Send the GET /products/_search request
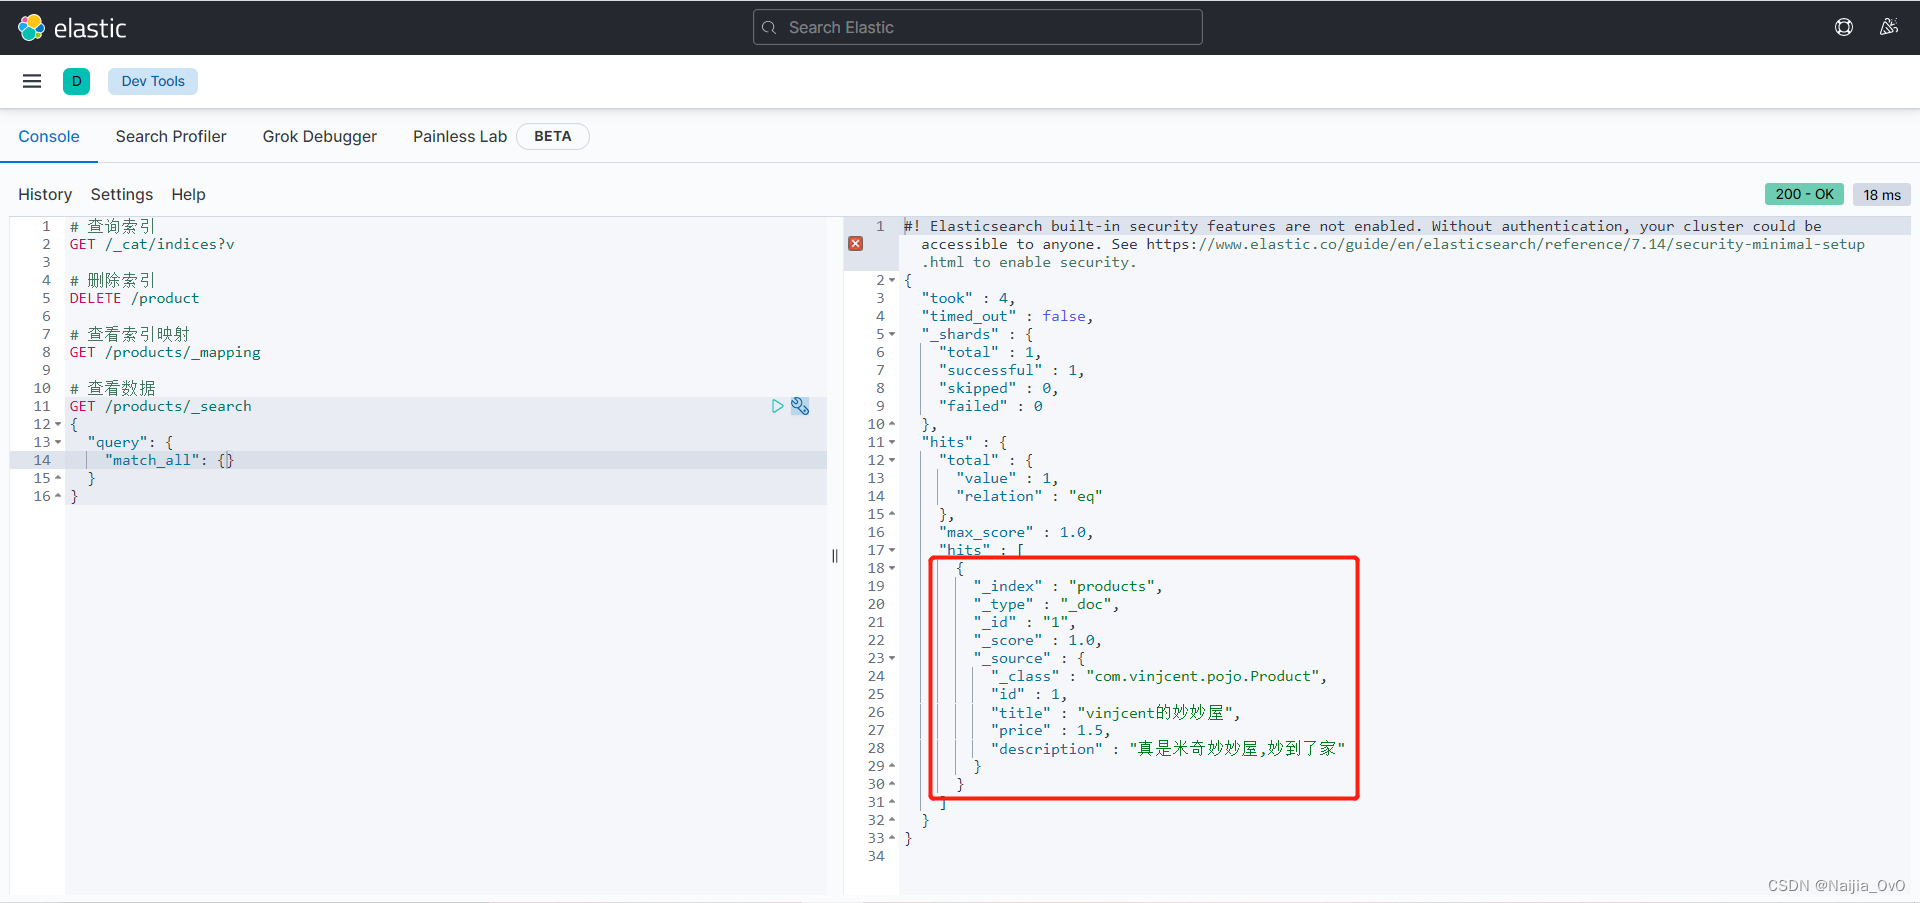 pos(777,406)
